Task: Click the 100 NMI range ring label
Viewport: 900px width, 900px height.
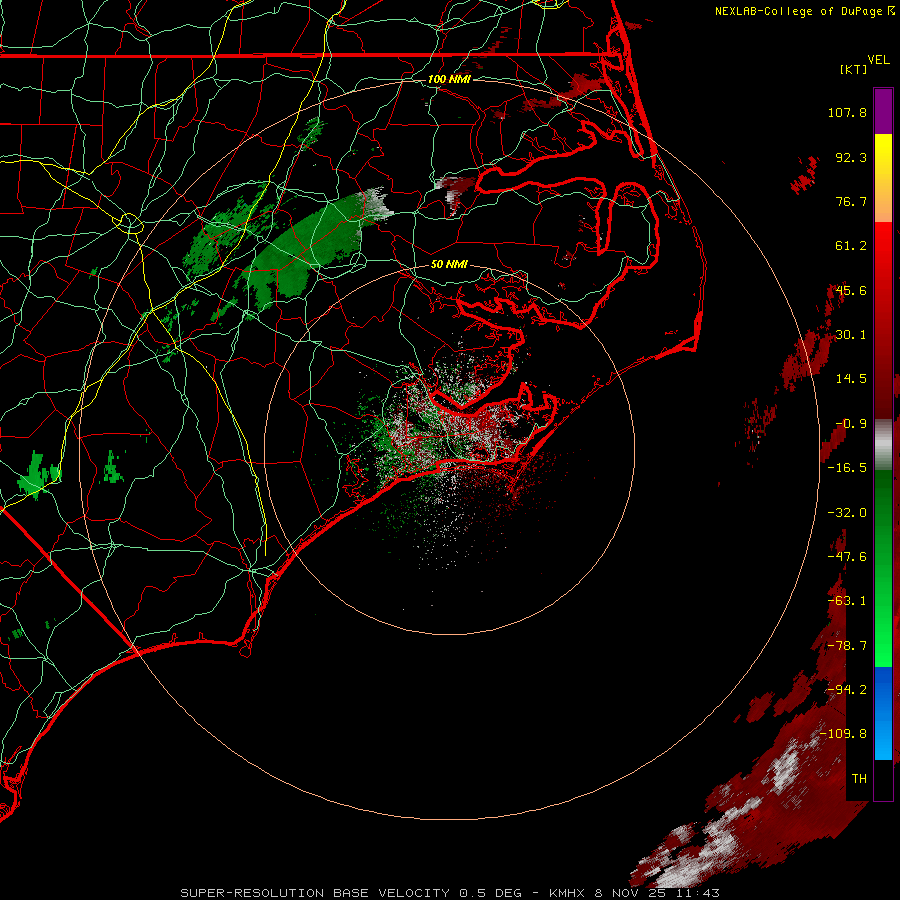Action: coord(449,79)
